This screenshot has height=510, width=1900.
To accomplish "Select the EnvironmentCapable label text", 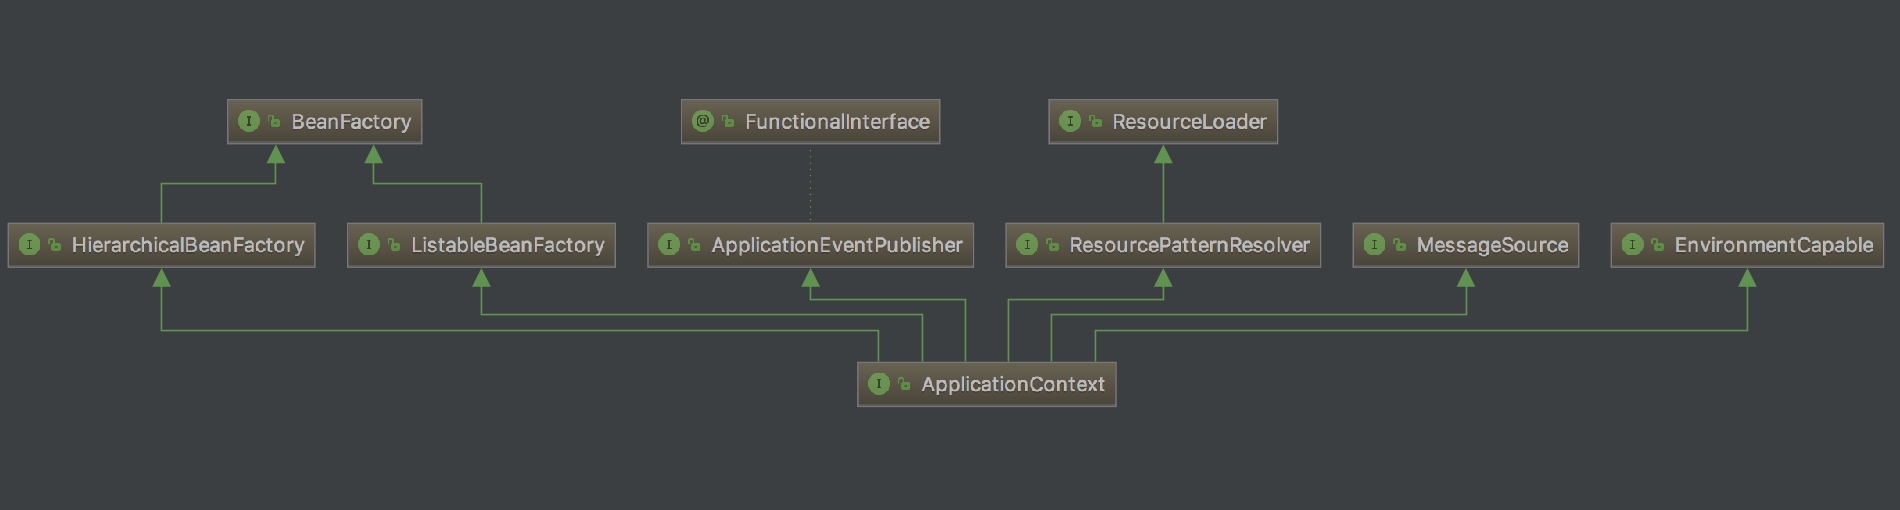I will click(x=1773, y=245).
